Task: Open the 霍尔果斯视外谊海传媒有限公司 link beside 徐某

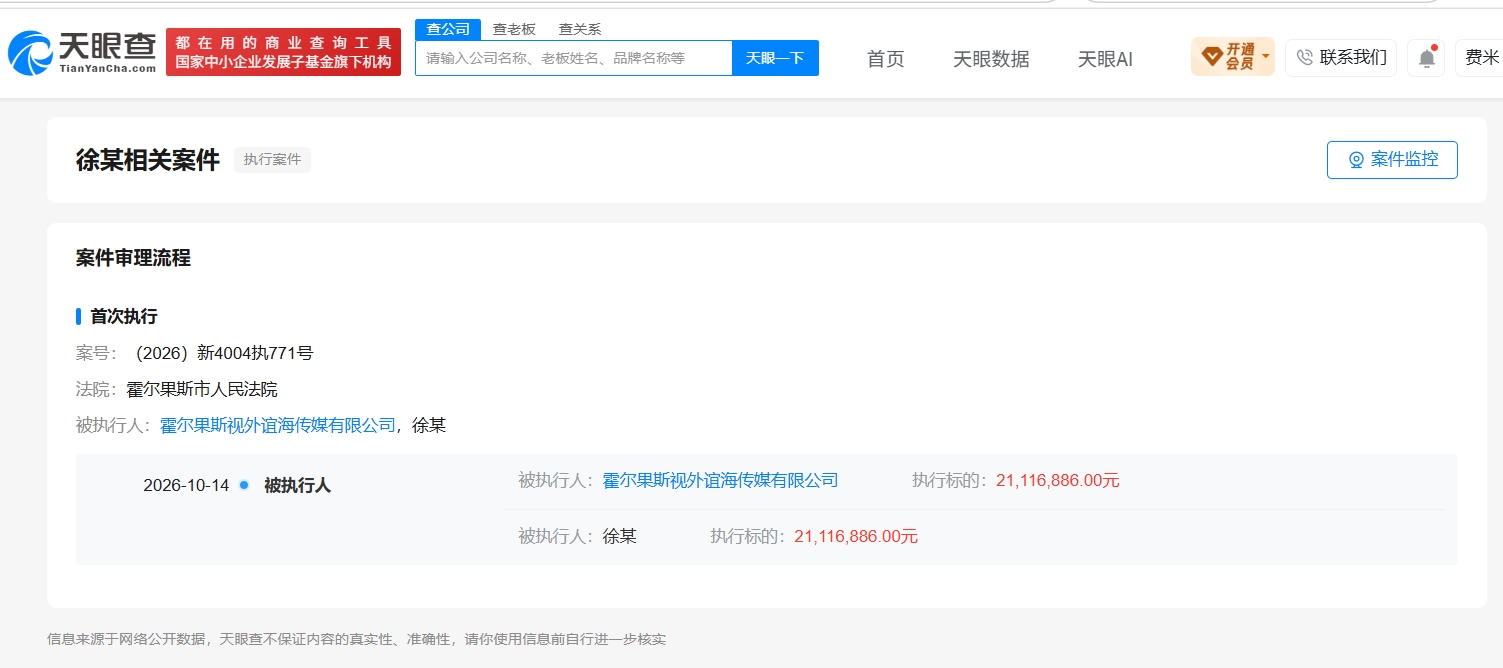Action: point(278,425)
